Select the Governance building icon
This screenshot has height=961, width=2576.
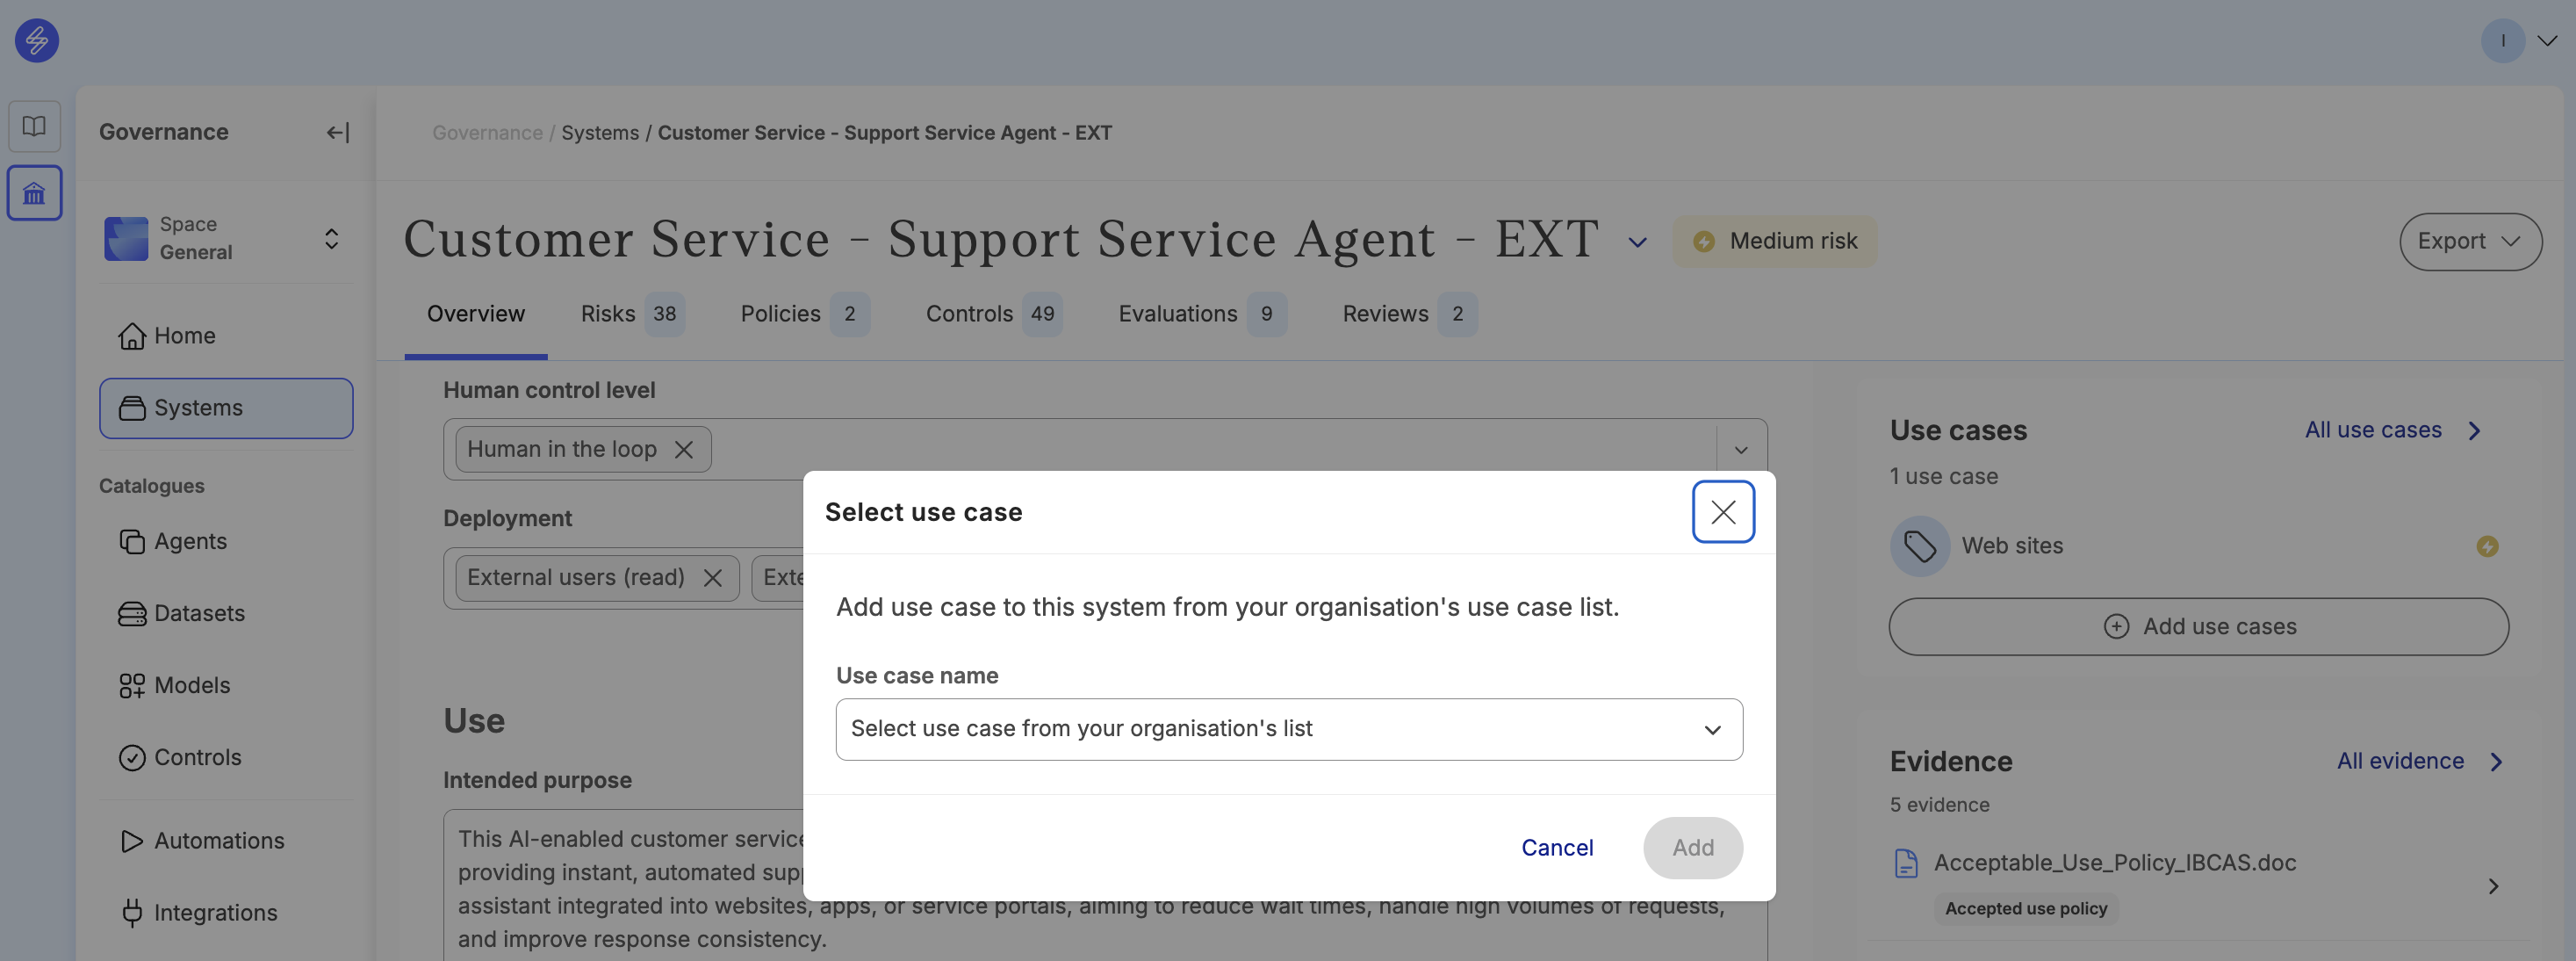35,193
